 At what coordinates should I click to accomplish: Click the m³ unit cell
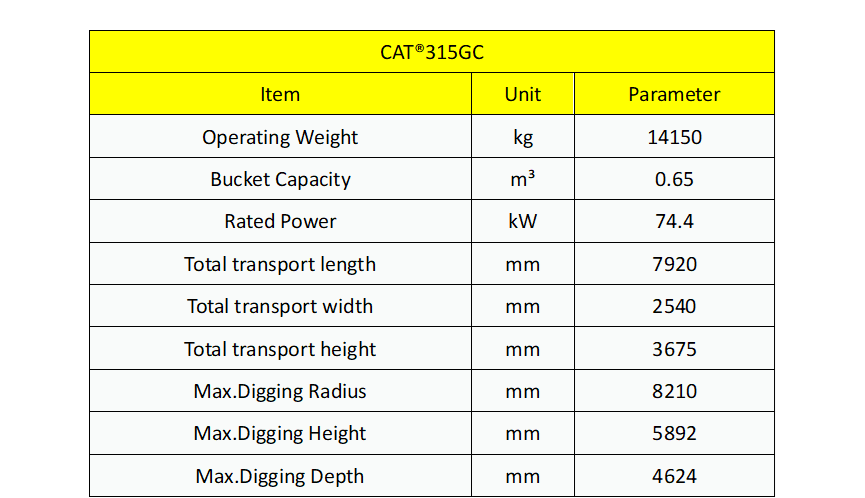[x=522, y=179]
